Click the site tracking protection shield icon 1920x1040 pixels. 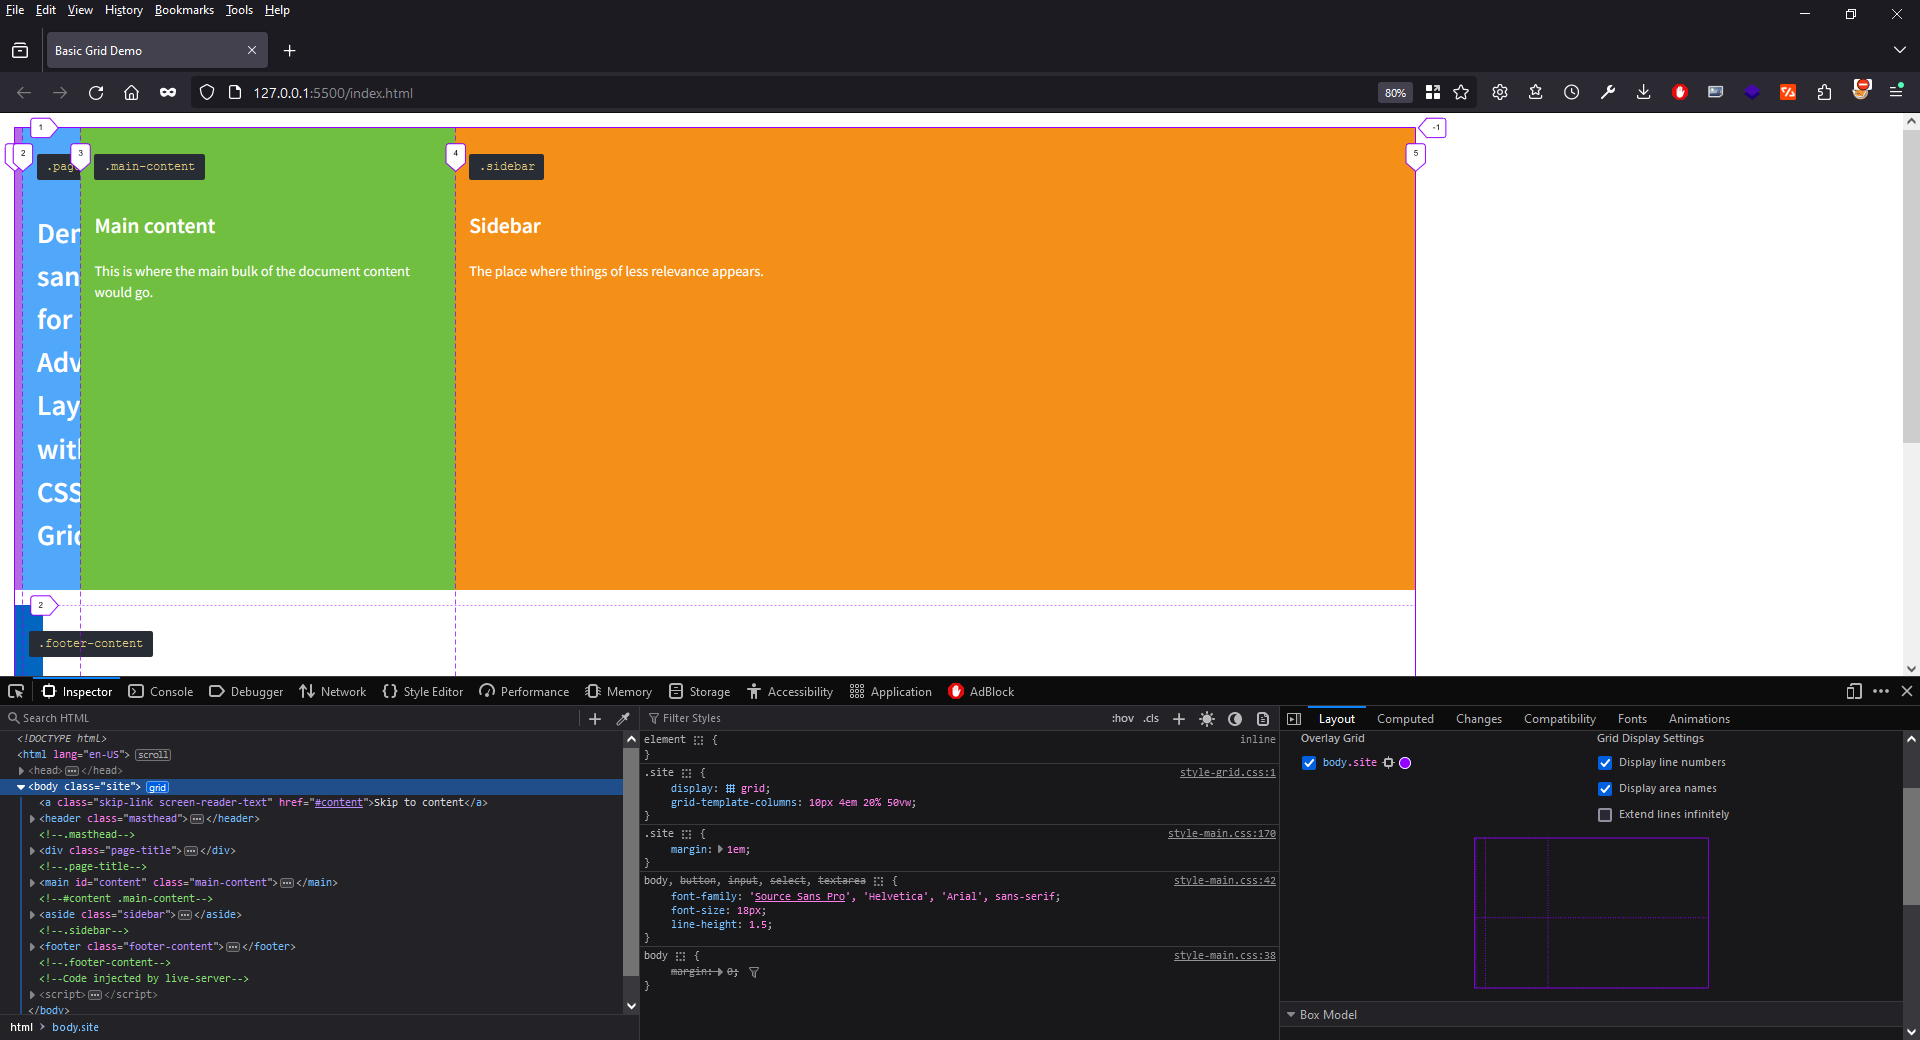pos(207,92)
